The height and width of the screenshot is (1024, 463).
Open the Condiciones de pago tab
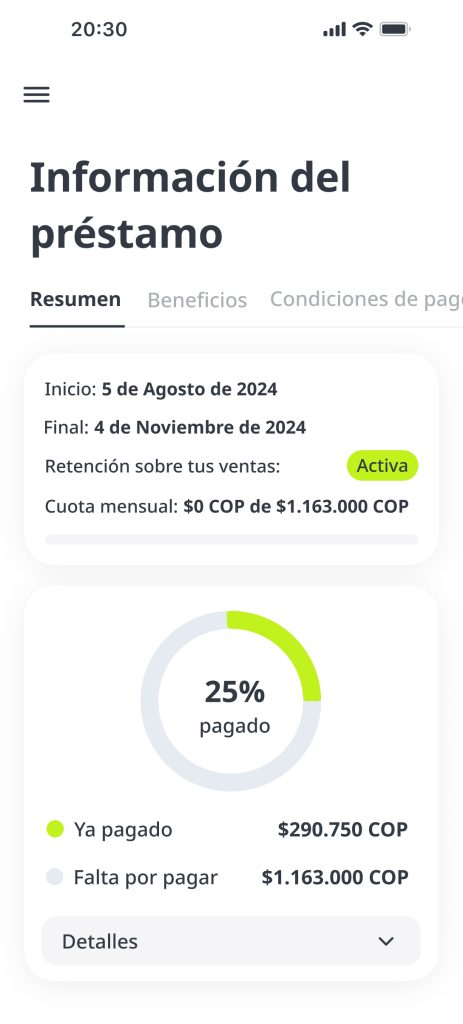click(366, 299)
